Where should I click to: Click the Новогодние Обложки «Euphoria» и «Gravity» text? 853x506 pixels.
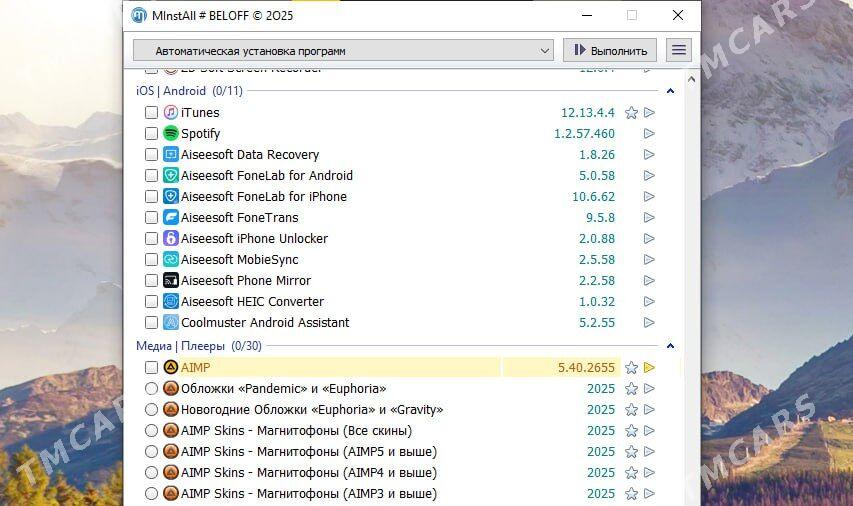click(312, 410)
